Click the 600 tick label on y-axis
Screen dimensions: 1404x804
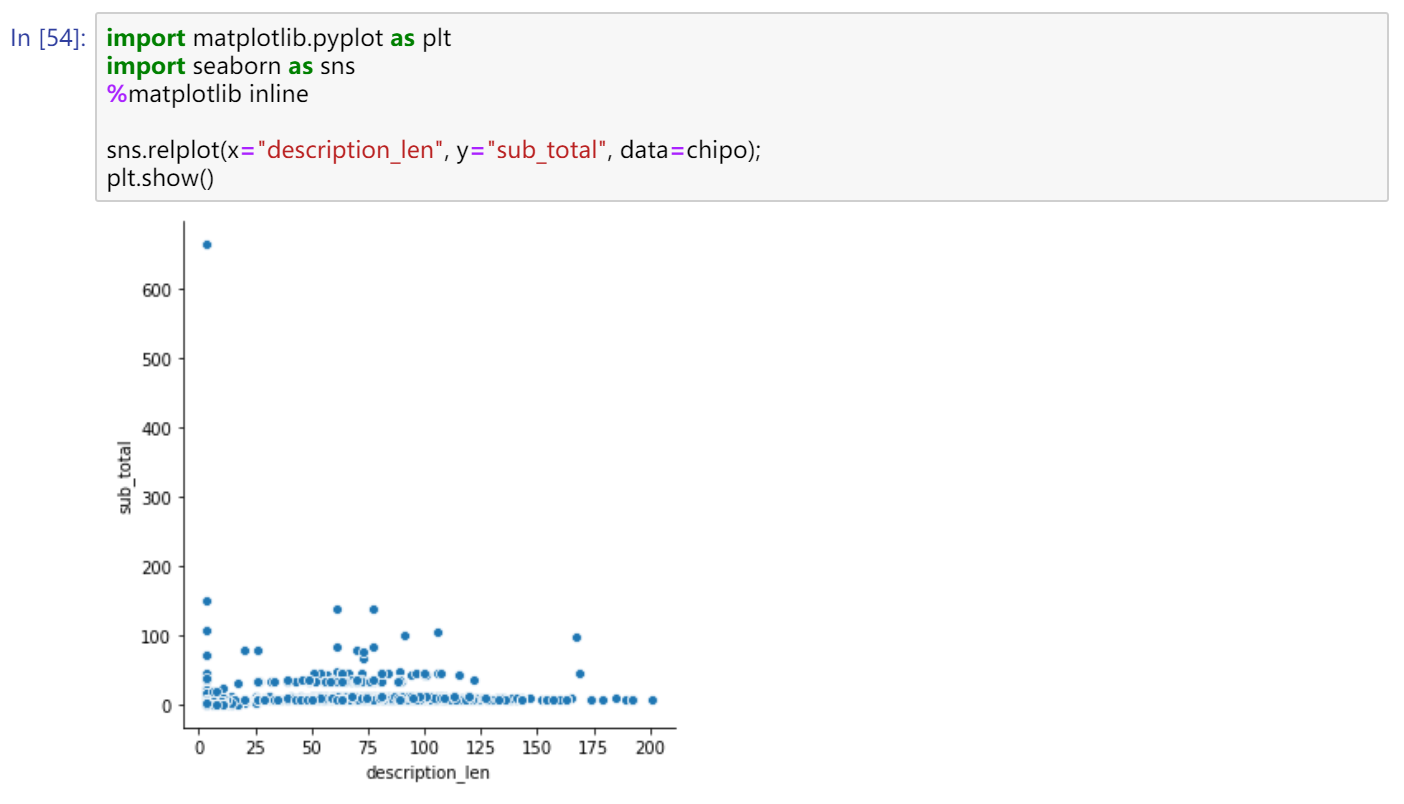pyautogui.click(x=159, y=290)
